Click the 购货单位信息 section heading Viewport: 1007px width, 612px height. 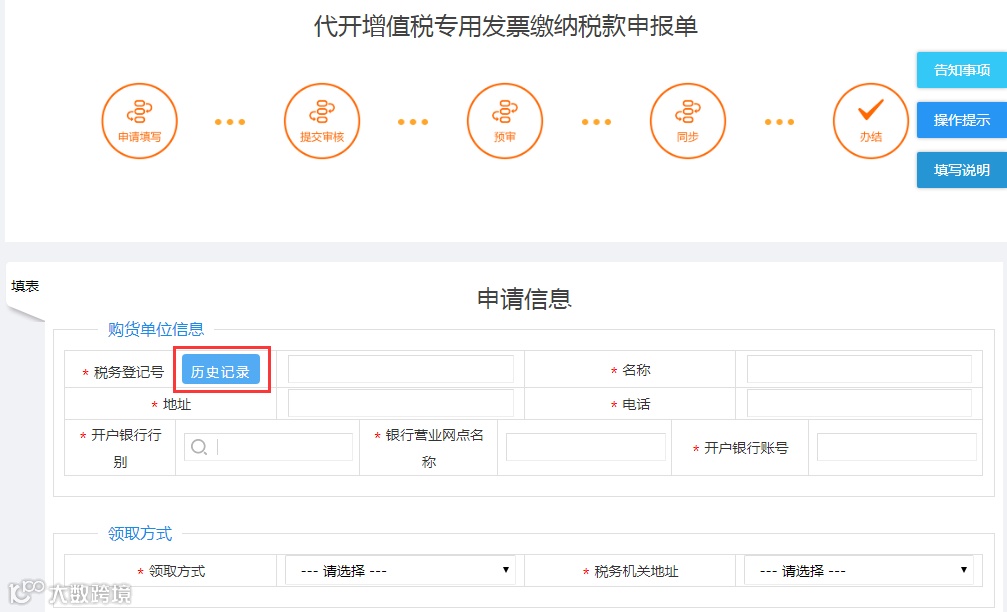pos(156,329)
